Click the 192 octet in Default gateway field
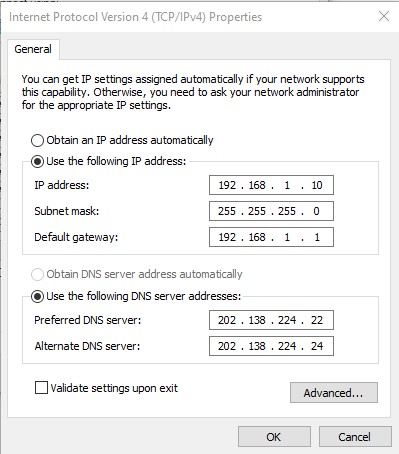This screenshot has width=399, height=454. [227, 237]
